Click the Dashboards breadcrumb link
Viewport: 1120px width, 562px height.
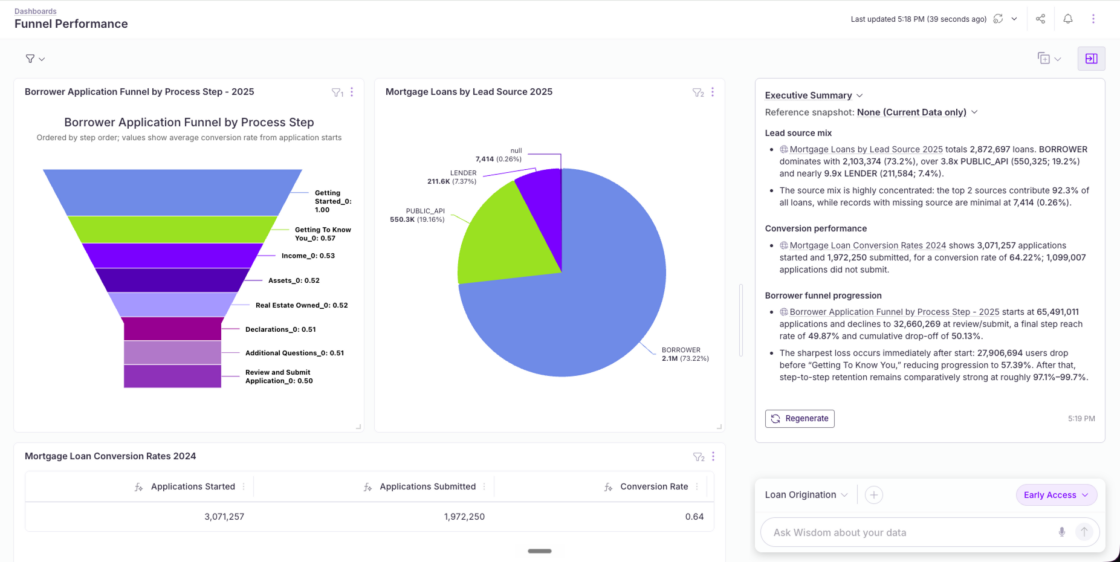pos(35,11)
